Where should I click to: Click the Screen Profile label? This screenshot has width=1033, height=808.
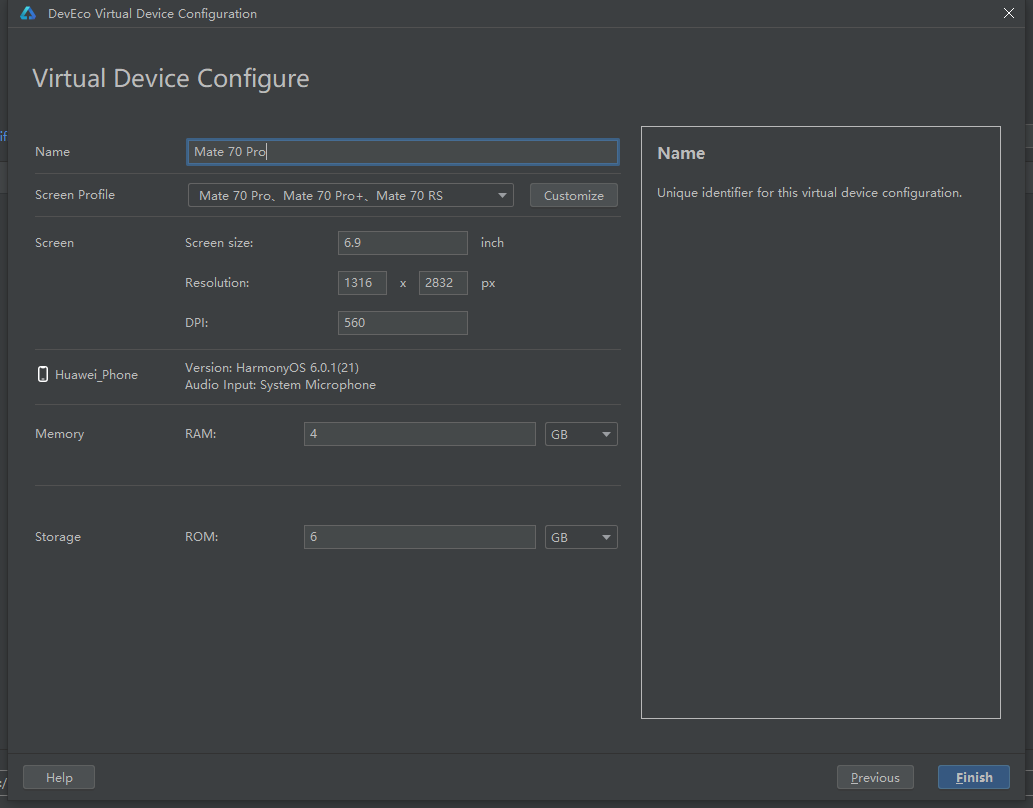pos(74,194)
